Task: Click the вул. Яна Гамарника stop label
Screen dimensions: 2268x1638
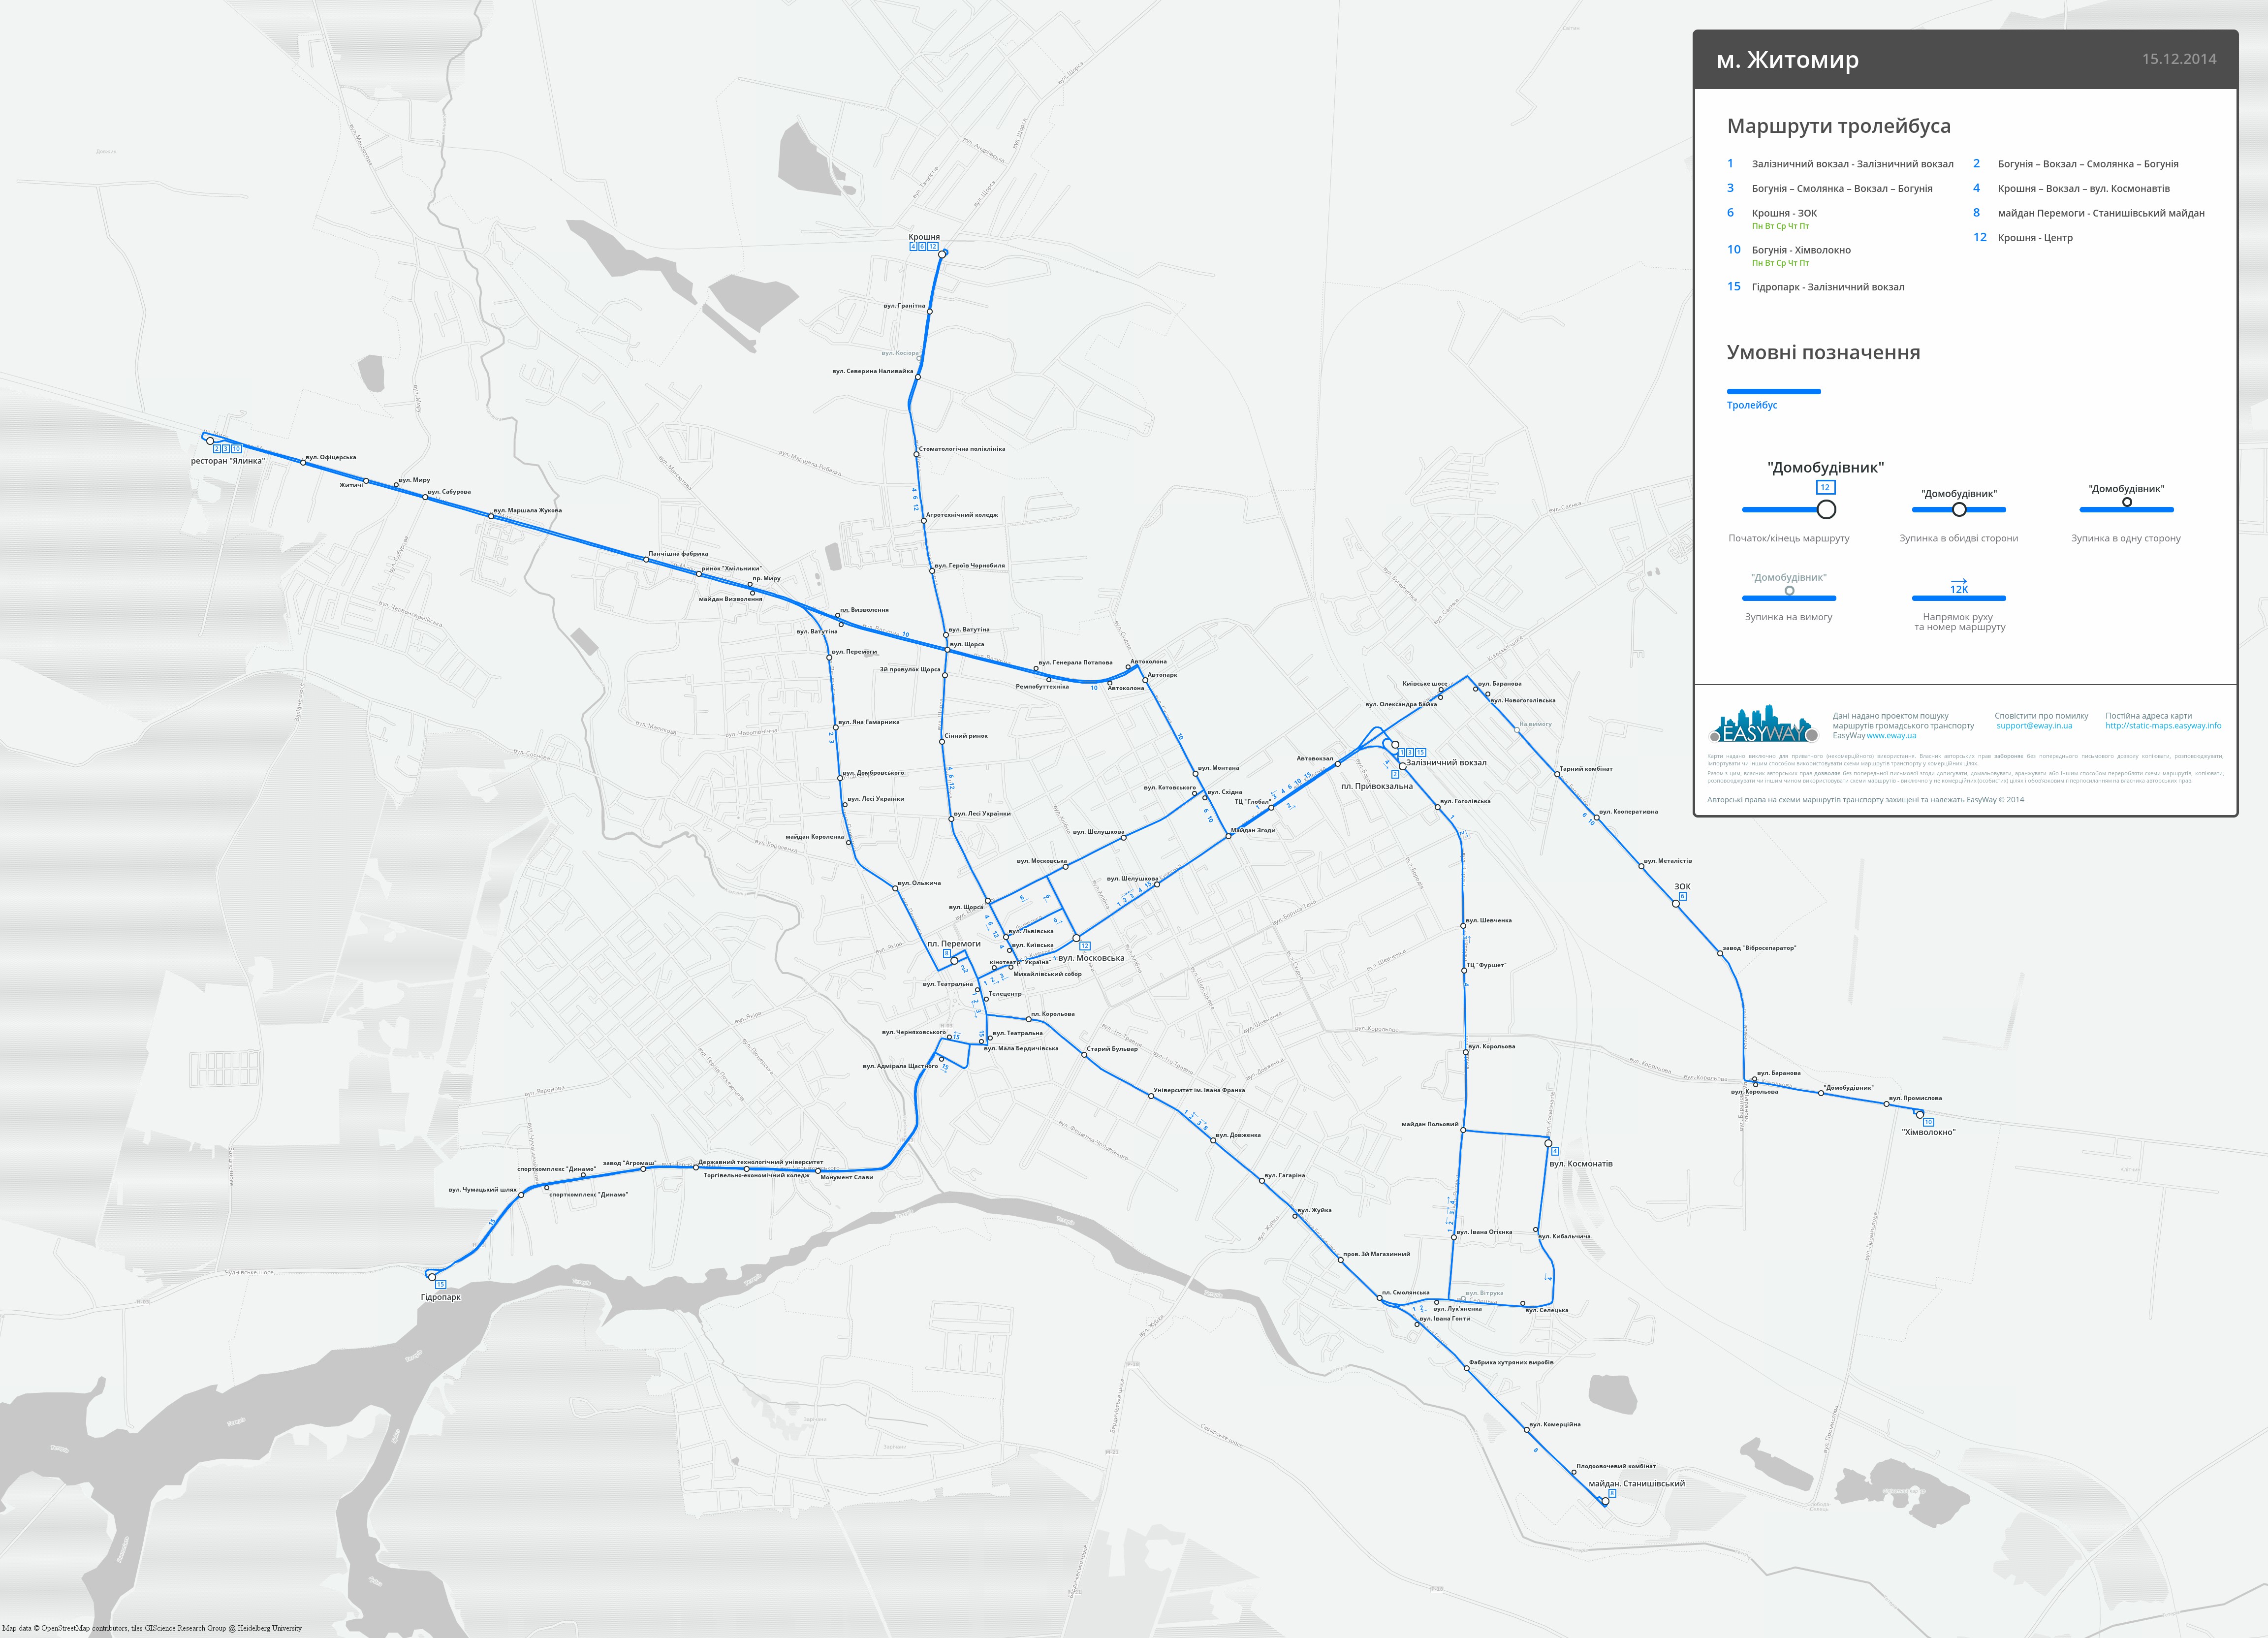Action: click(x=869, y=722)
